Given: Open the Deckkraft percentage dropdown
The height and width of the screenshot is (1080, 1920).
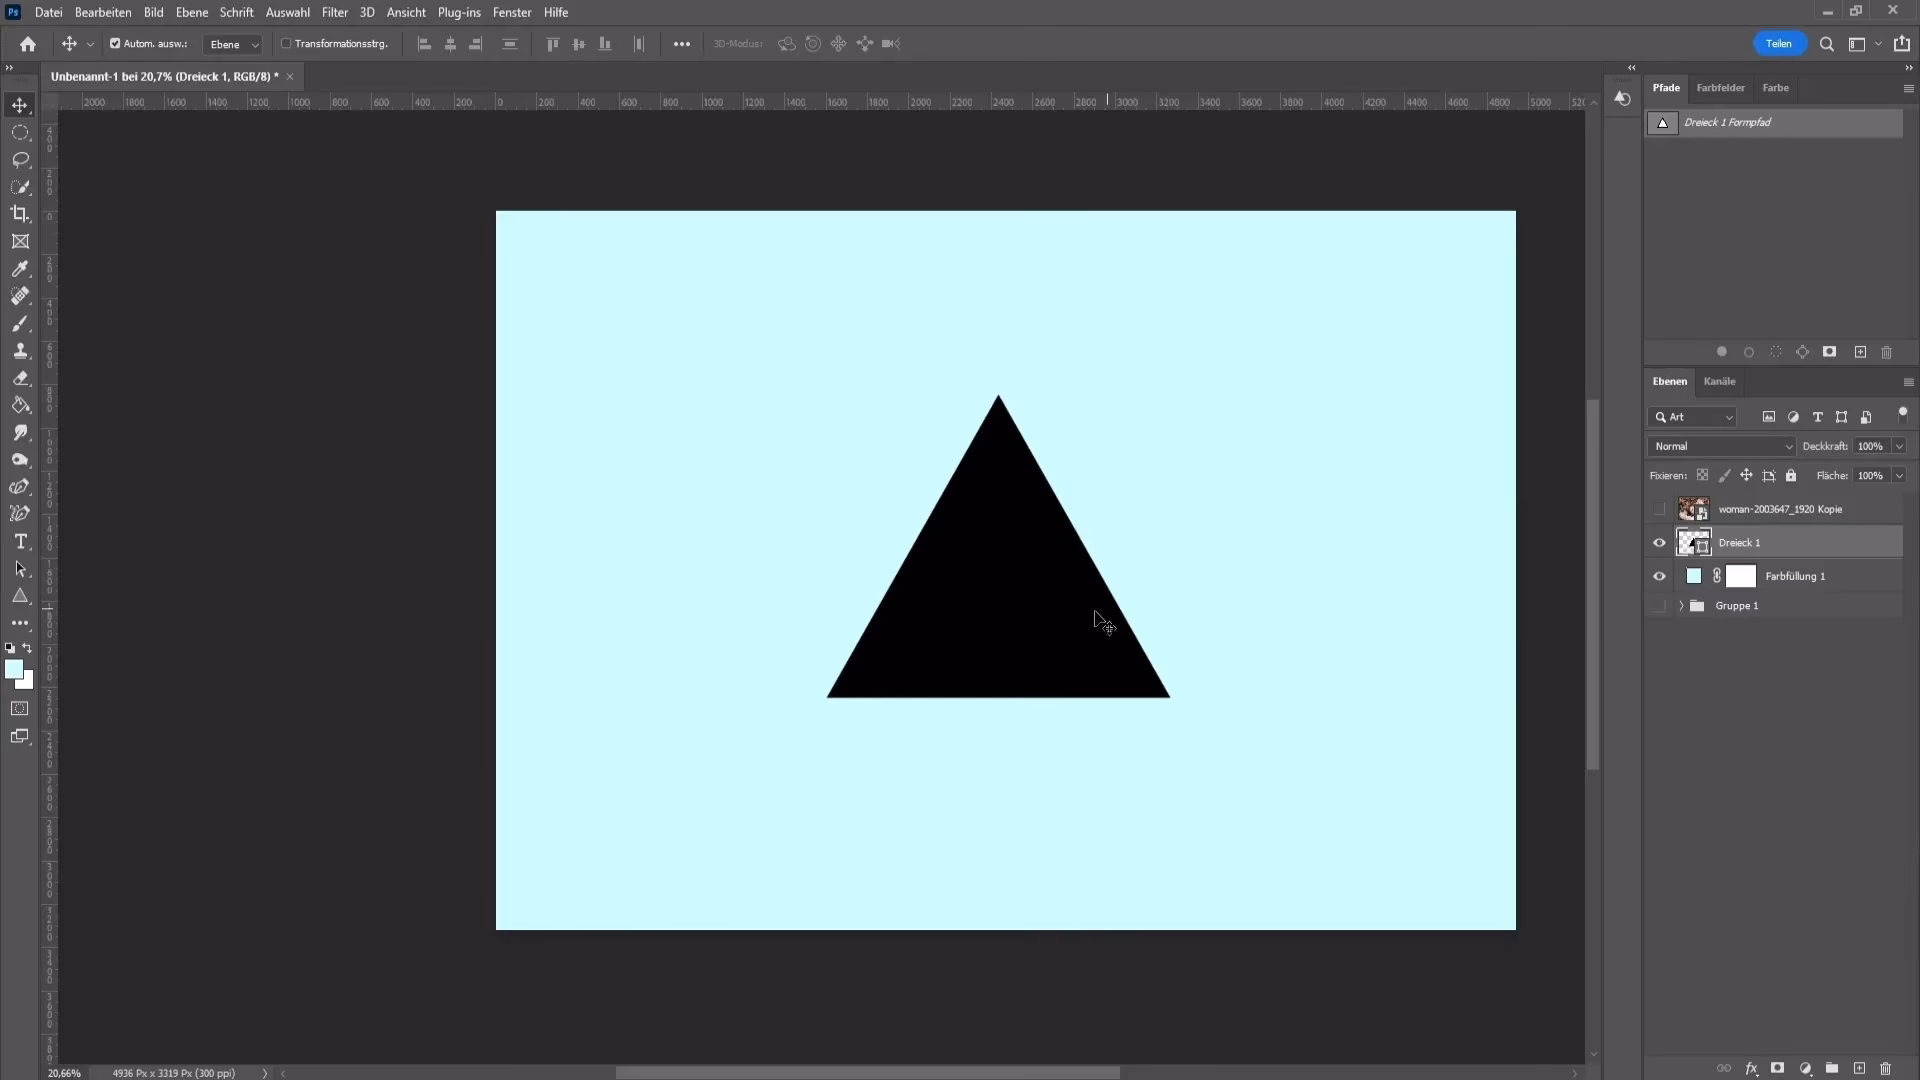Looking at the screenshot, I should click(1899, 446).
